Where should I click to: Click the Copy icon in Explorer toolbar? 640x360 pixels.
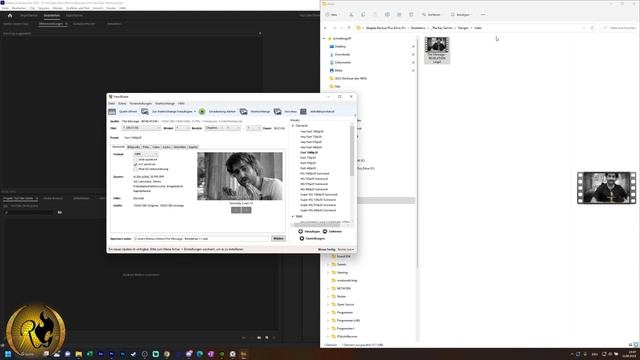[x=363, y=15]
